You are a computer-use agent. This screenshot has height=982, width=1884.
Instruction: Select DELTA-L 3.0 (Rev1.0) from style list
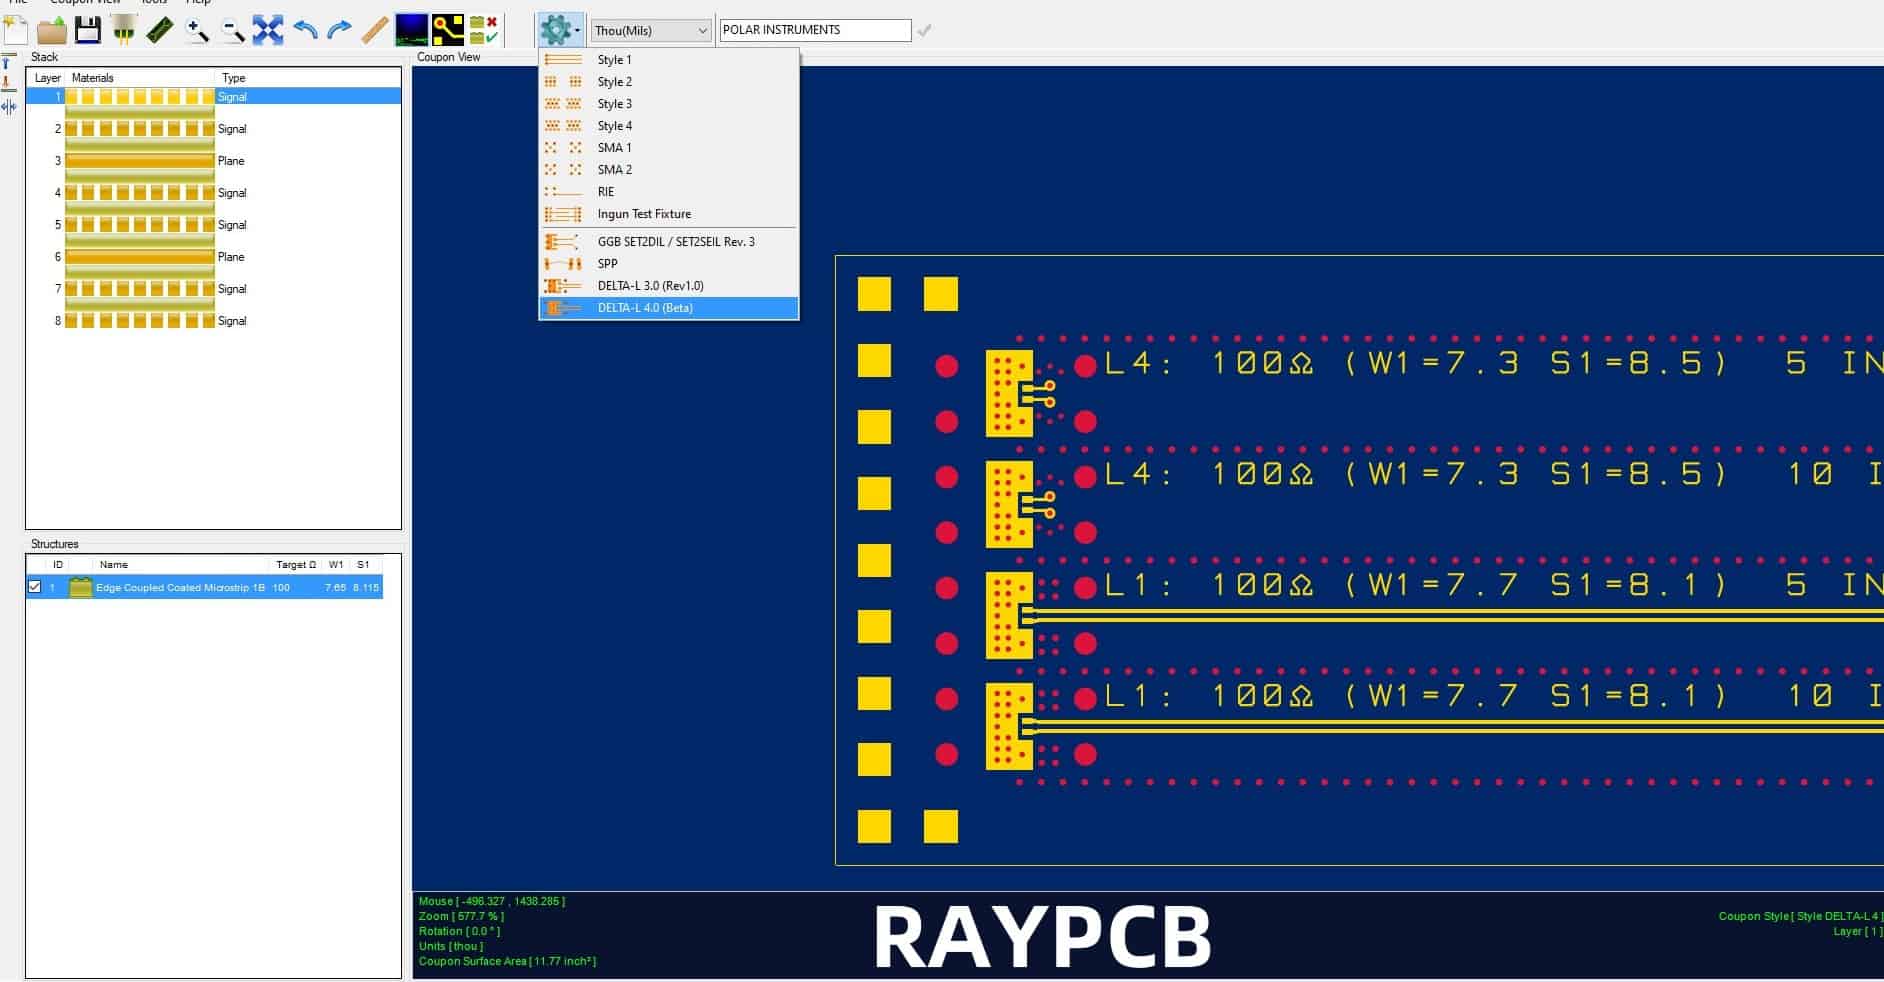pyautogui.click(x=651, y=285)
